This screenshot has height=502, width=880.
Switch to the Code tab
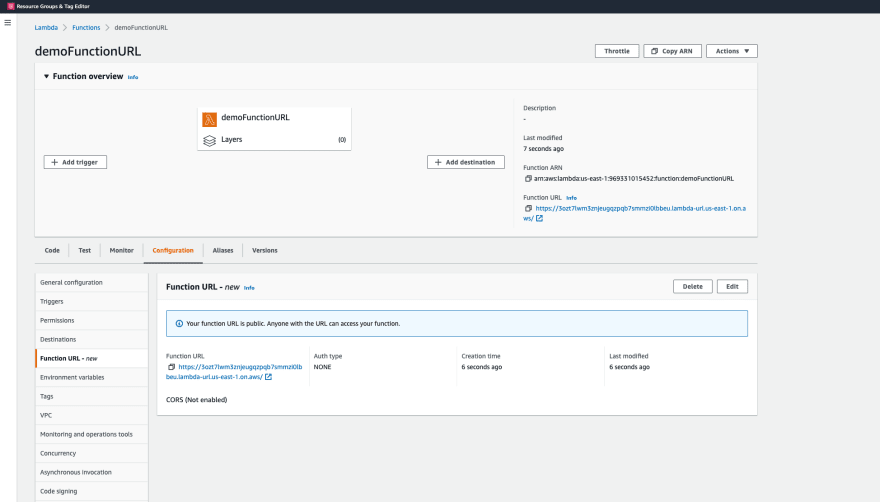coord(52,250)
